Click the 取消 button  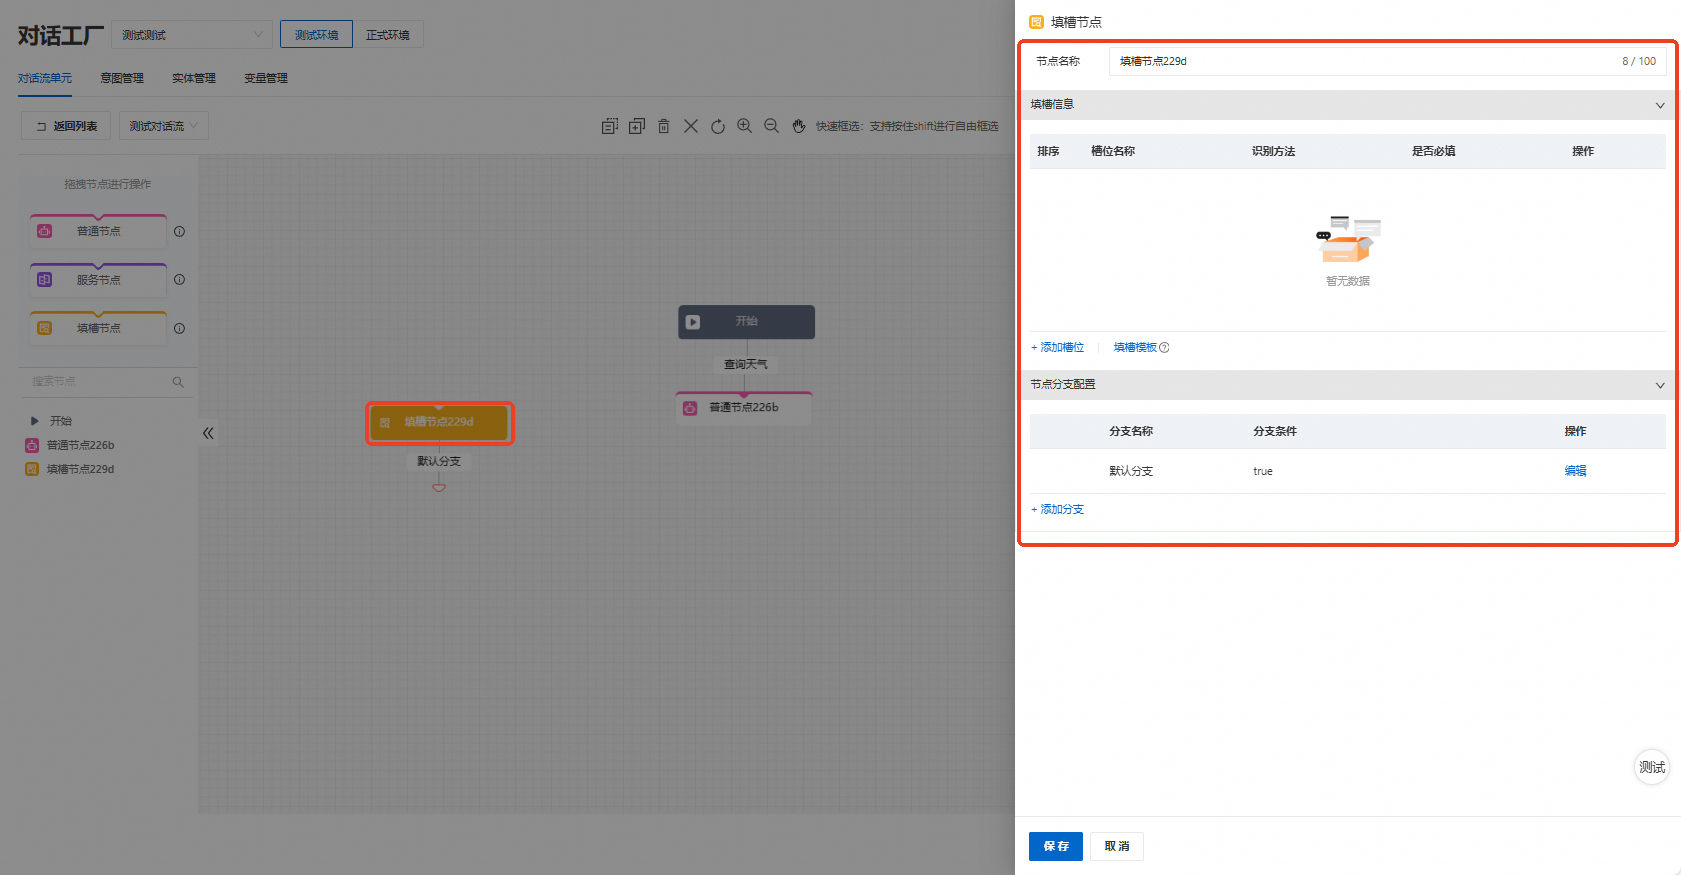[1117, 846]
